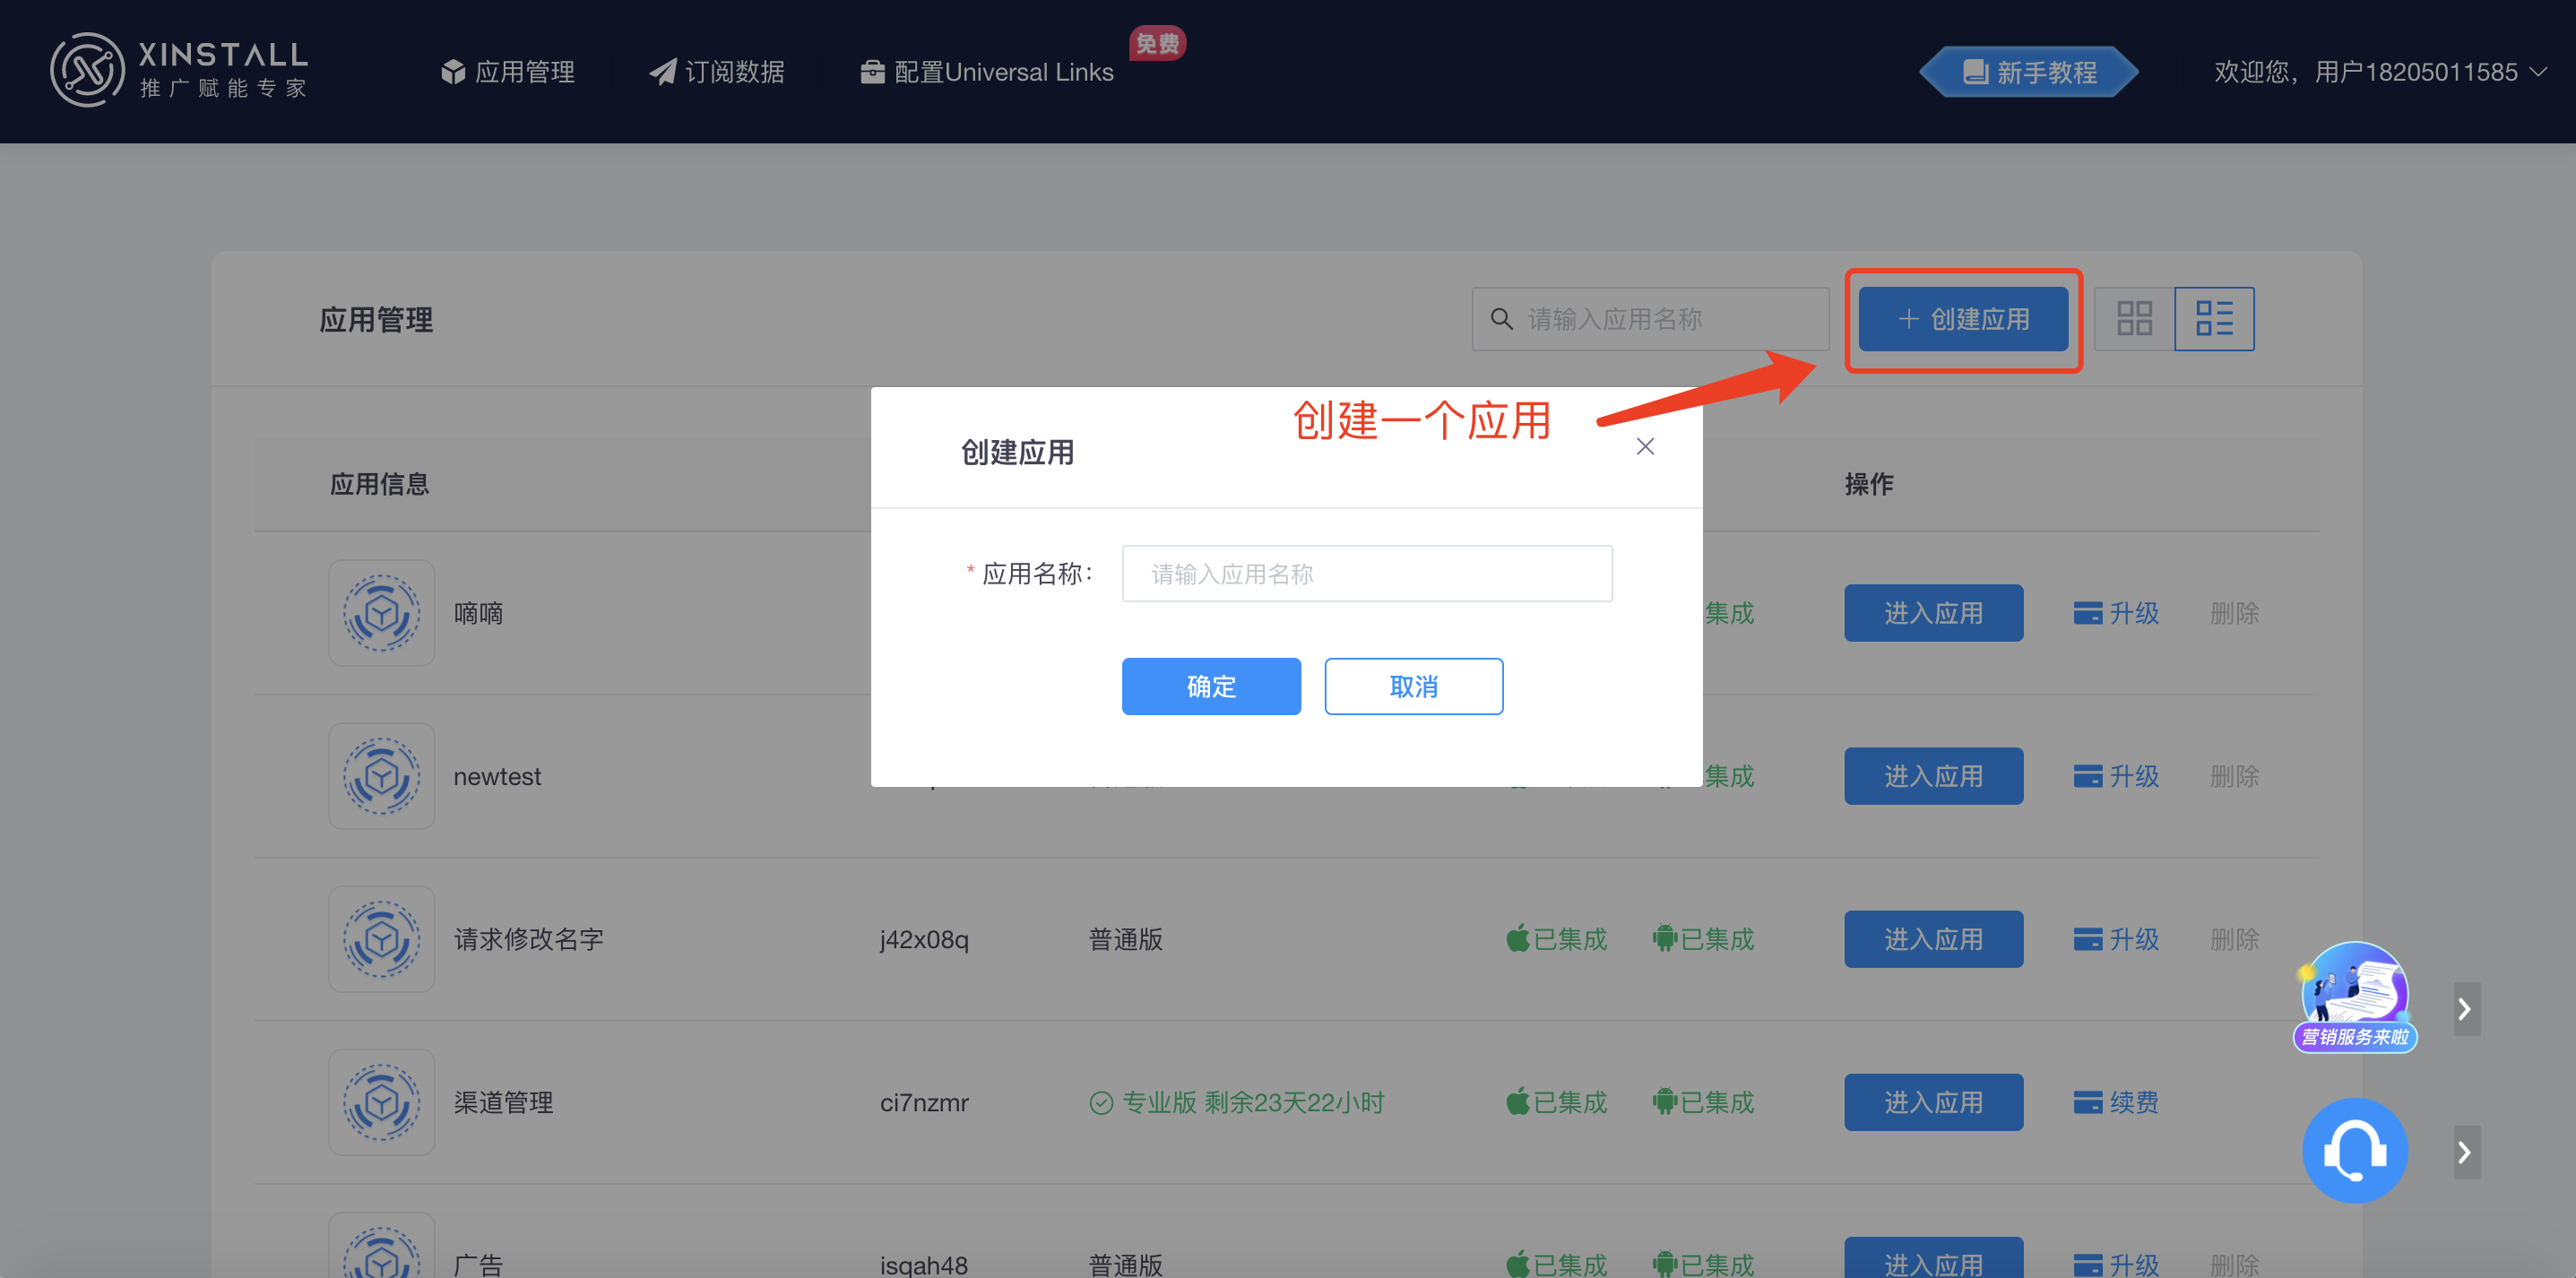
Task: Expand the user account dropdown
Action: [x=2380, y=72]
